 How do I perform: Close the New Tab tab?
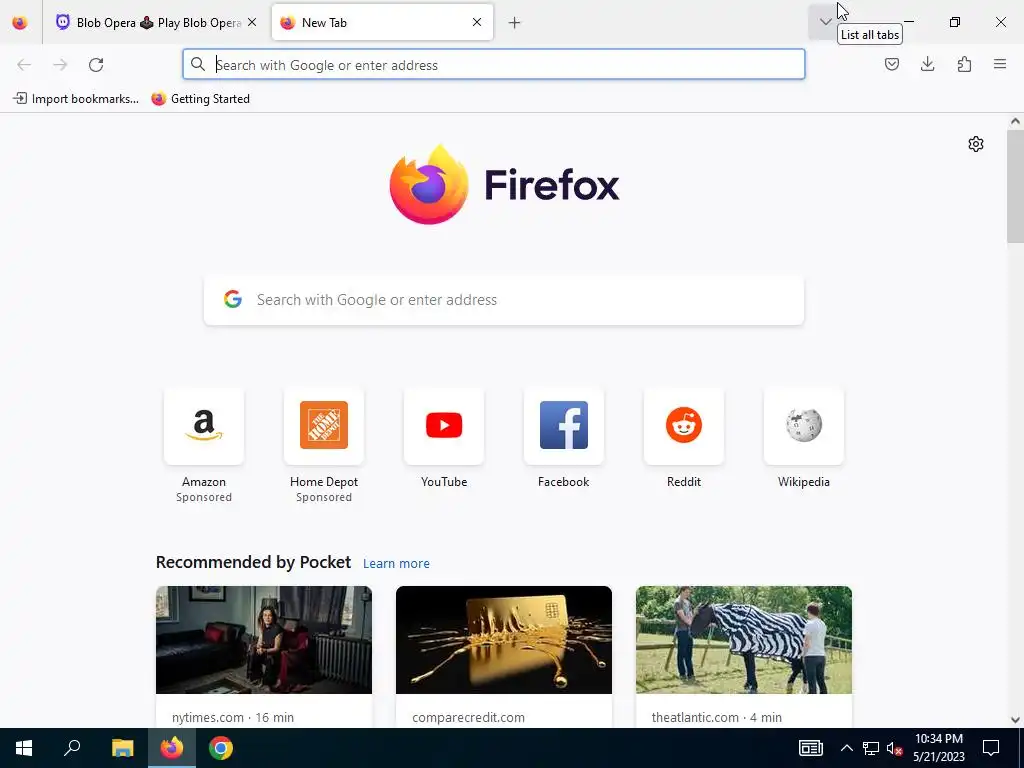click(477, 22)
